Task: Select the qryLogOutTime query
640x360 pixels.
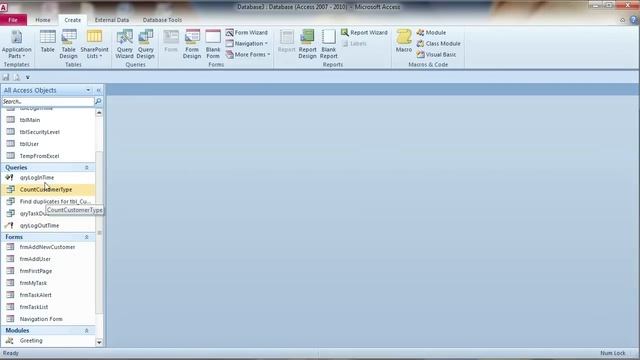Action: pyautogui.click(x=48, y=225)
